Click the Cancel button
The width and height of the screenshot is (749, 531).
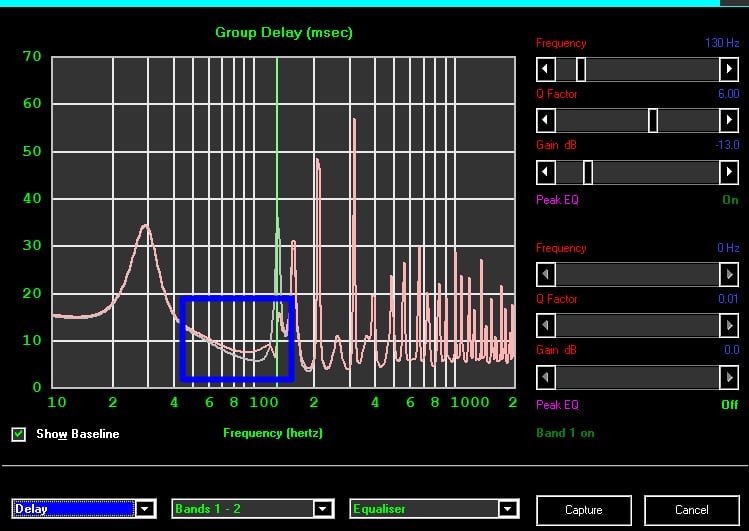(x=692, y=510)
